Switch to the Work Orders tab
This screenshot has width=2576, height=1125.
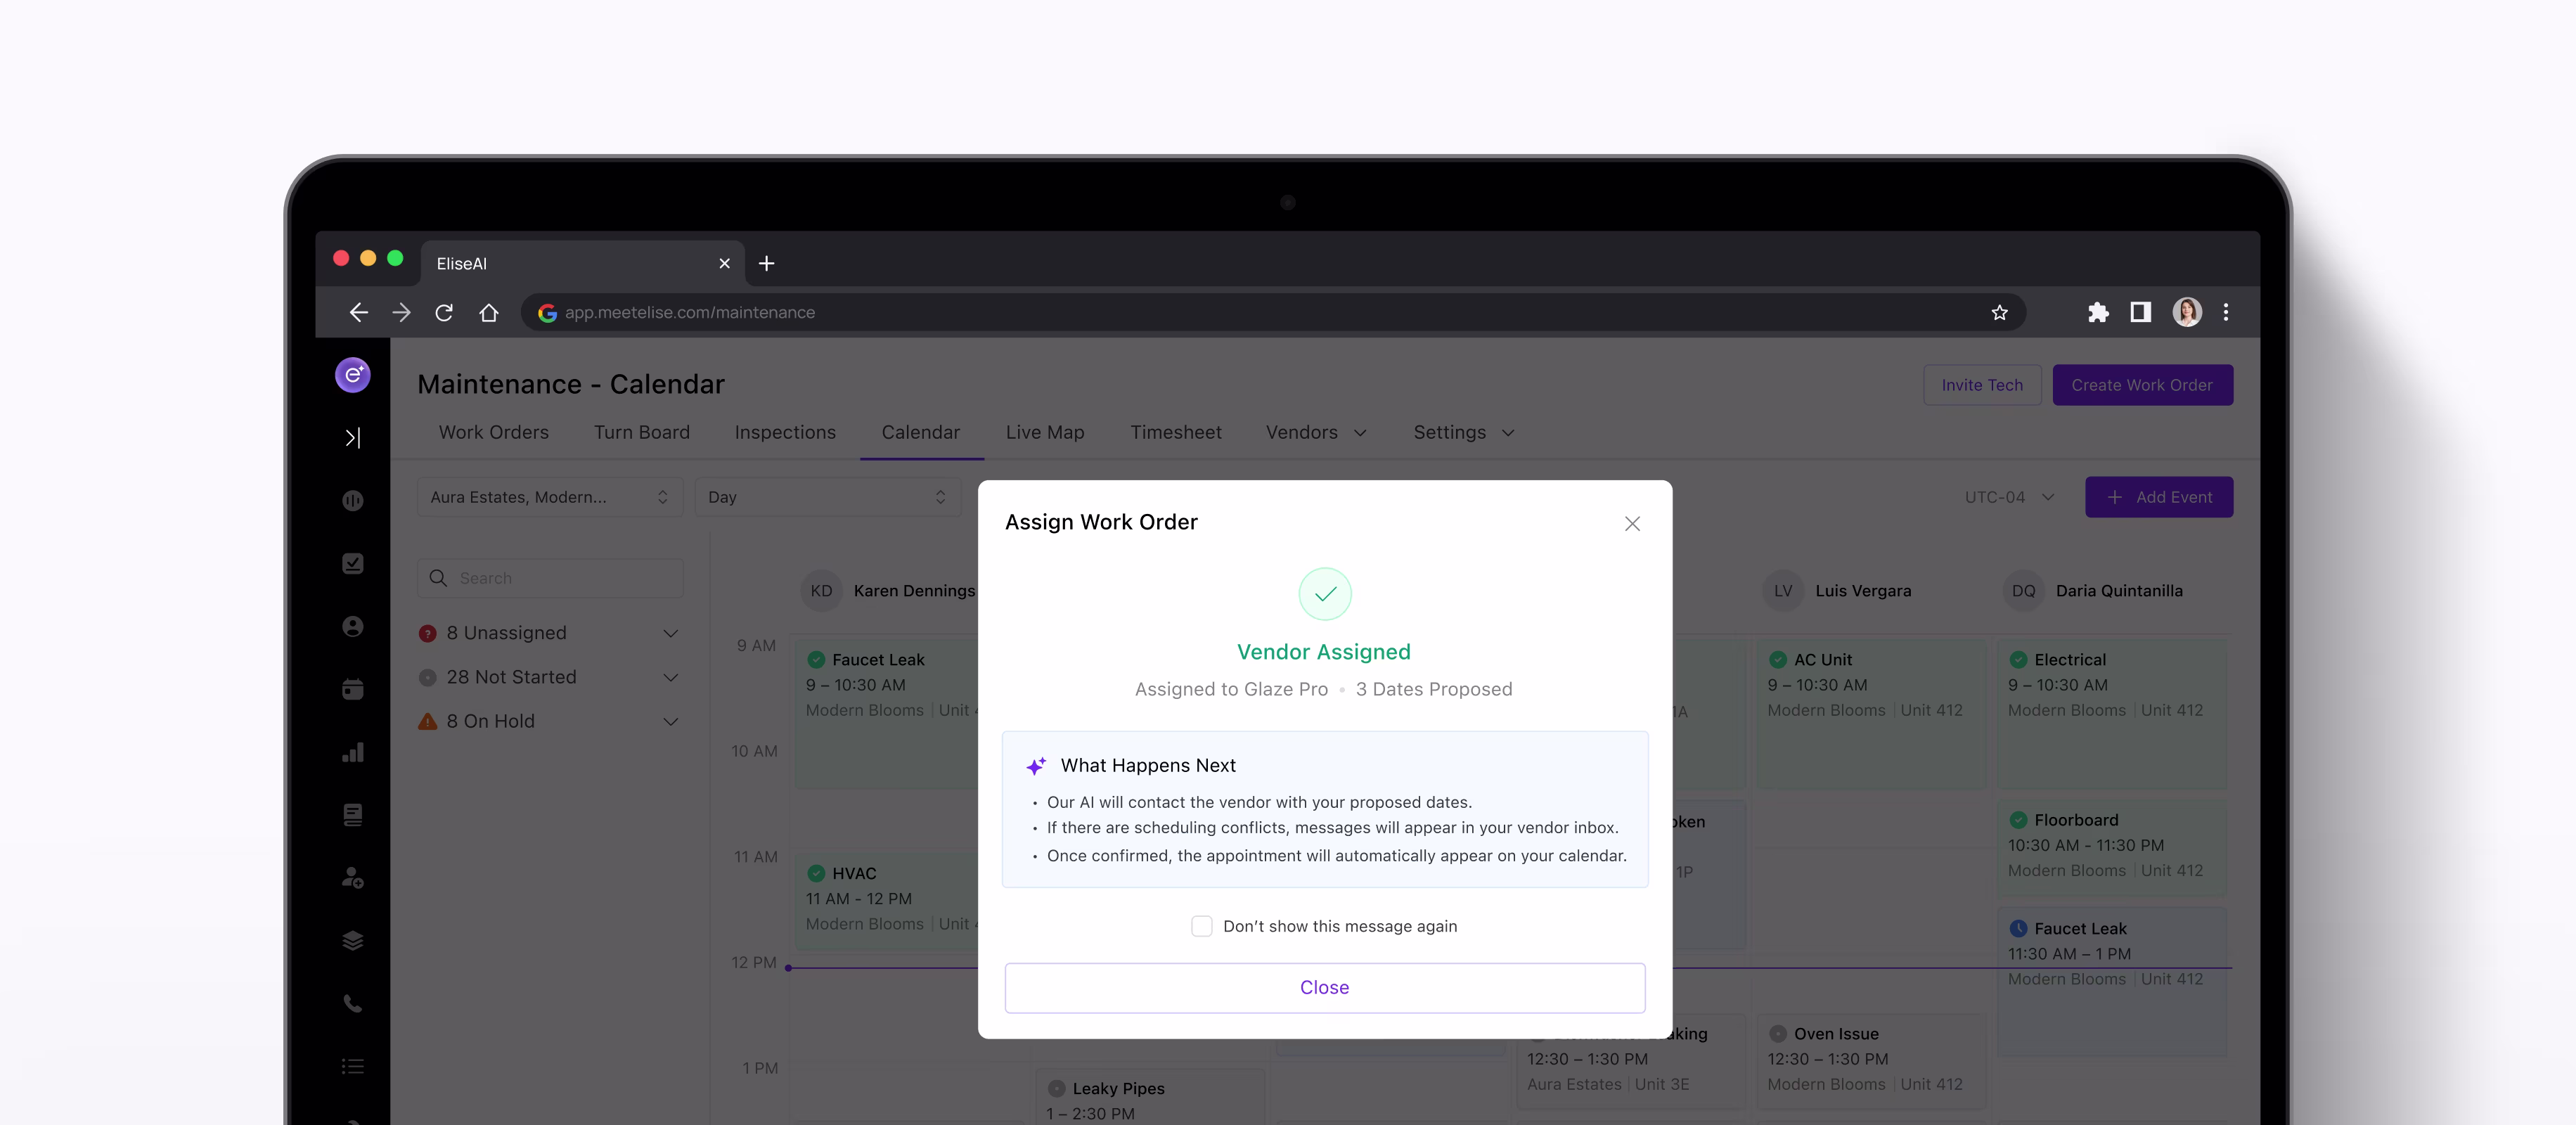pos(494,433)
